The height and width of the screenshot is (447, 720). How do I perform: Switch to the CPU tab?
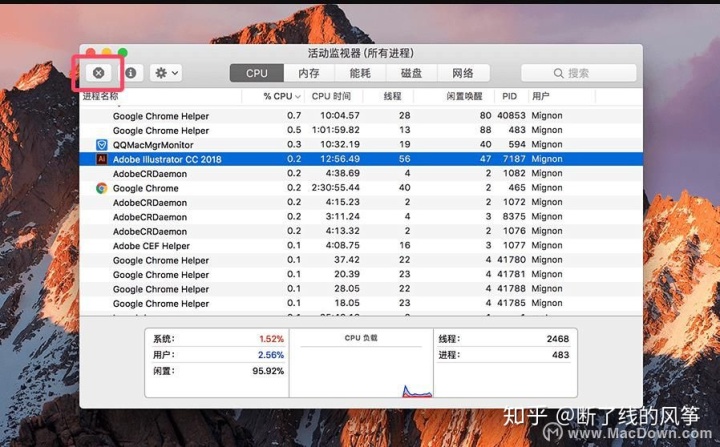[x=257, y=73]
